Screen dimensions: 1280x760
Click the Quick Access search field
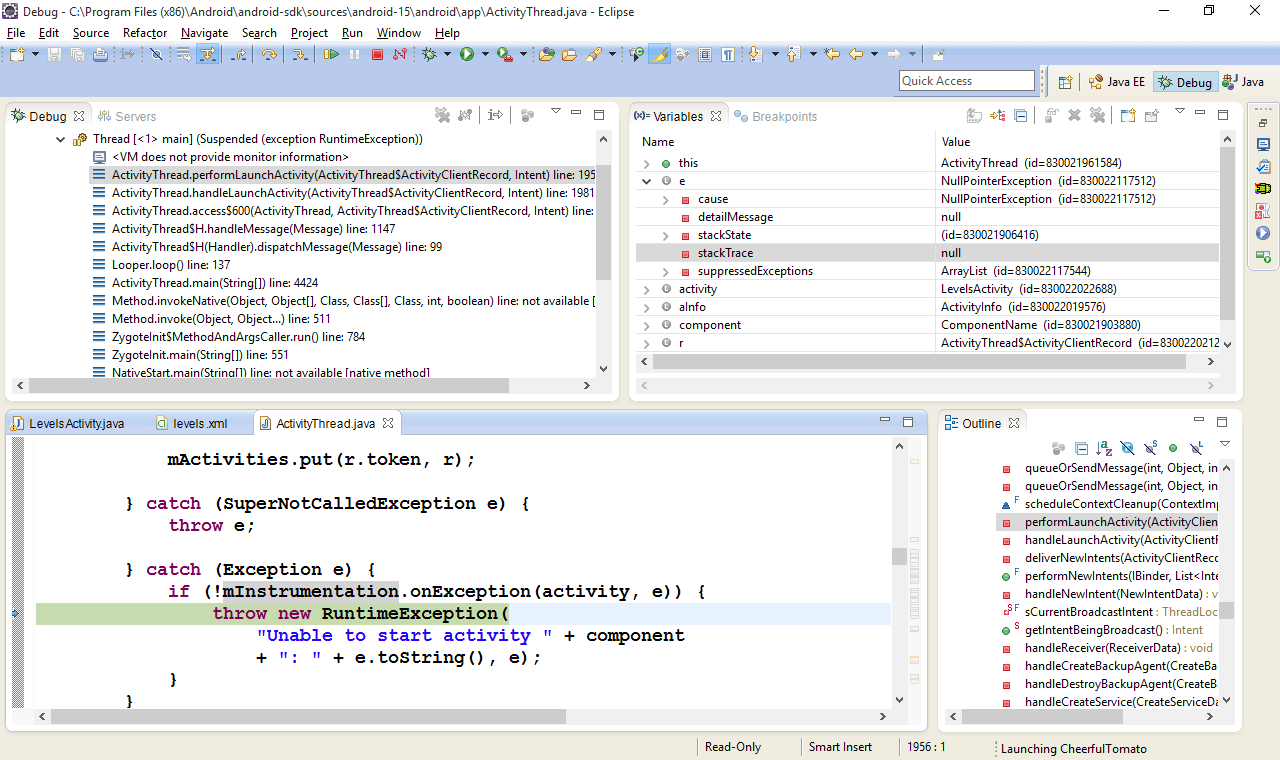[x=966, y=81]
